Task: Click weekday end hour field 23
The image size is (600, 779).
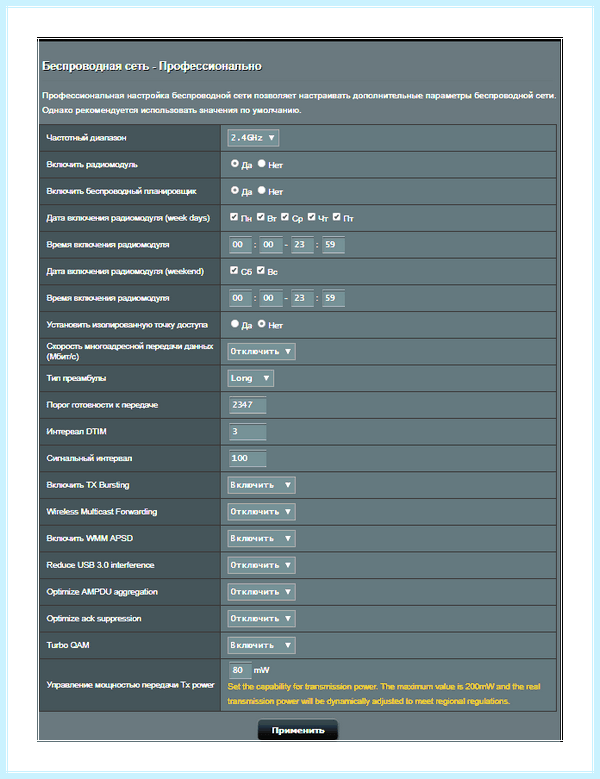Action: [x=302, y=244]
